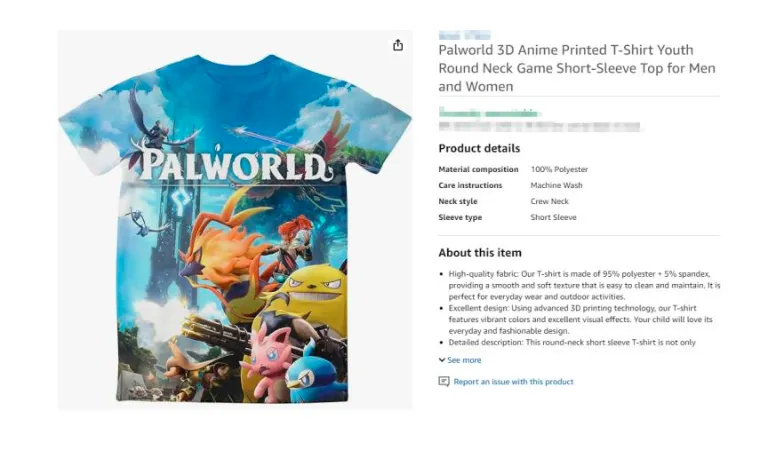Click the Material composition label
The height and width of the screenshot is (473, 782).
tap(478, 170)
